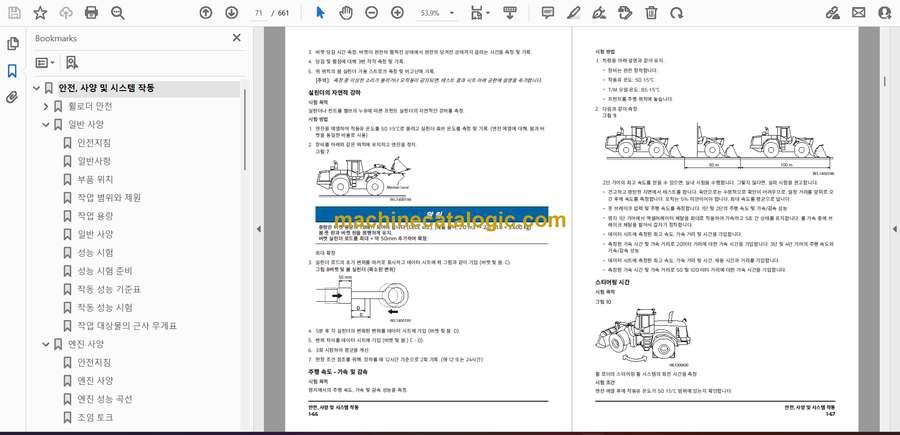This screenshot has height=435, width=900.
Task: Click the 스티어링 시간 heading text
Action: 610,283
